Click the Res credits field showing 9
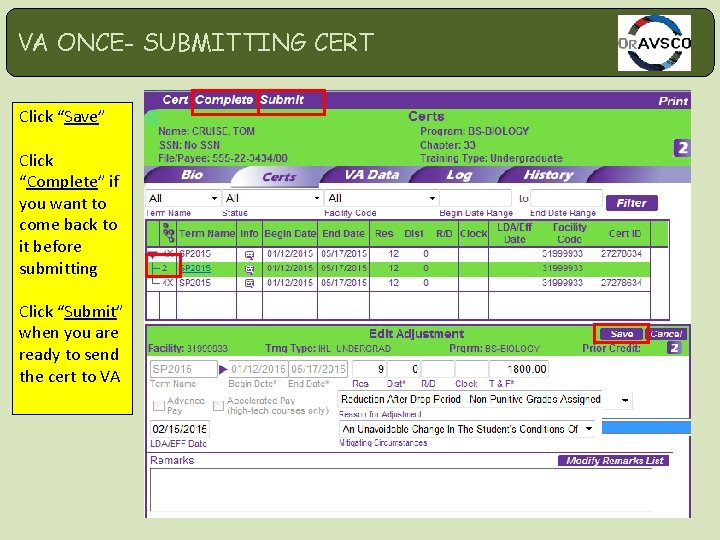The image size is (720, 540). (370, 369)
